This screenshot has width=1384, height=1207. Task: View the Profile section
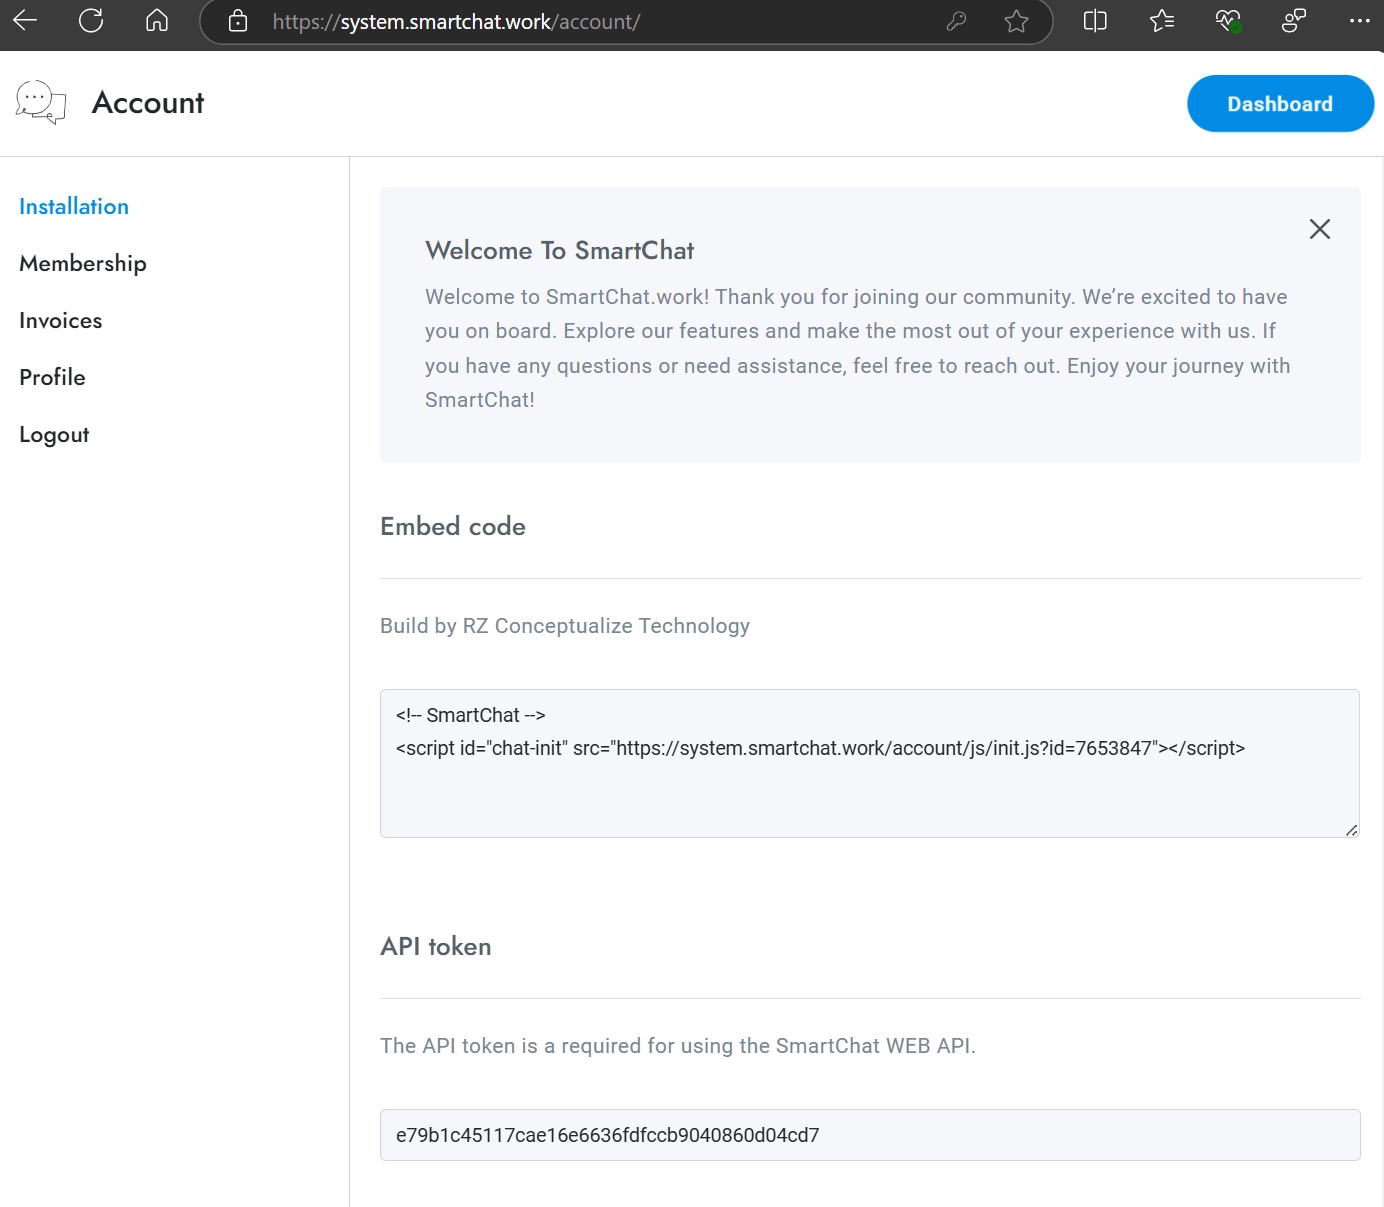point(52,377)
